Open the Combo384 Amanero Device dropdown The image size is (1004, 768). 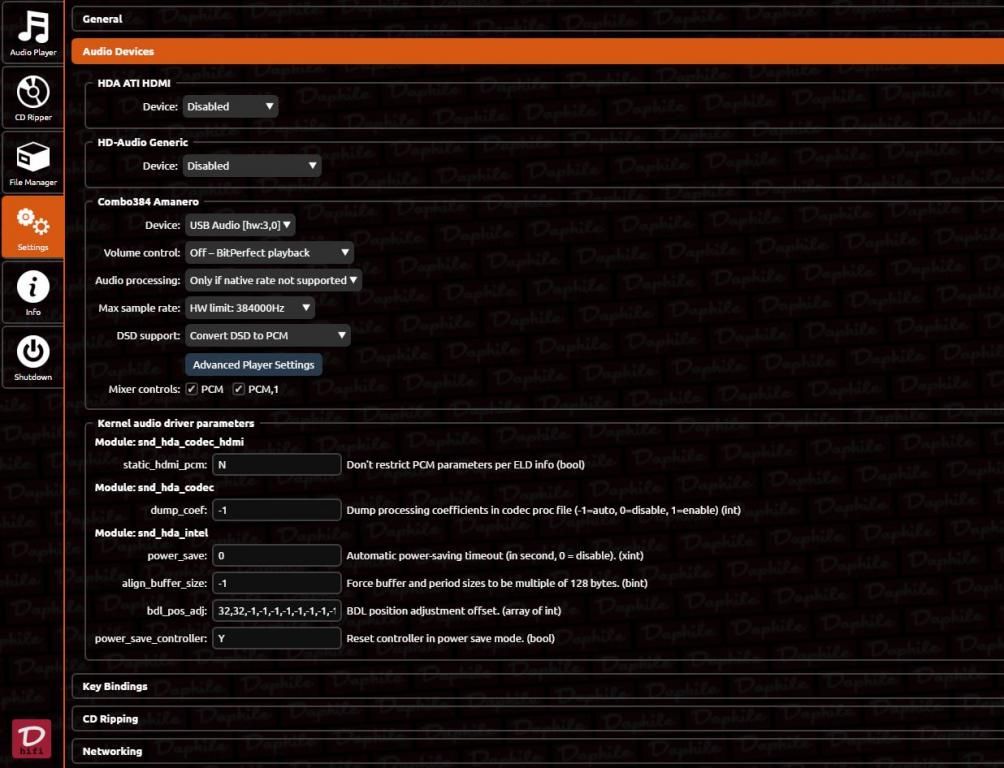point(240,225)
